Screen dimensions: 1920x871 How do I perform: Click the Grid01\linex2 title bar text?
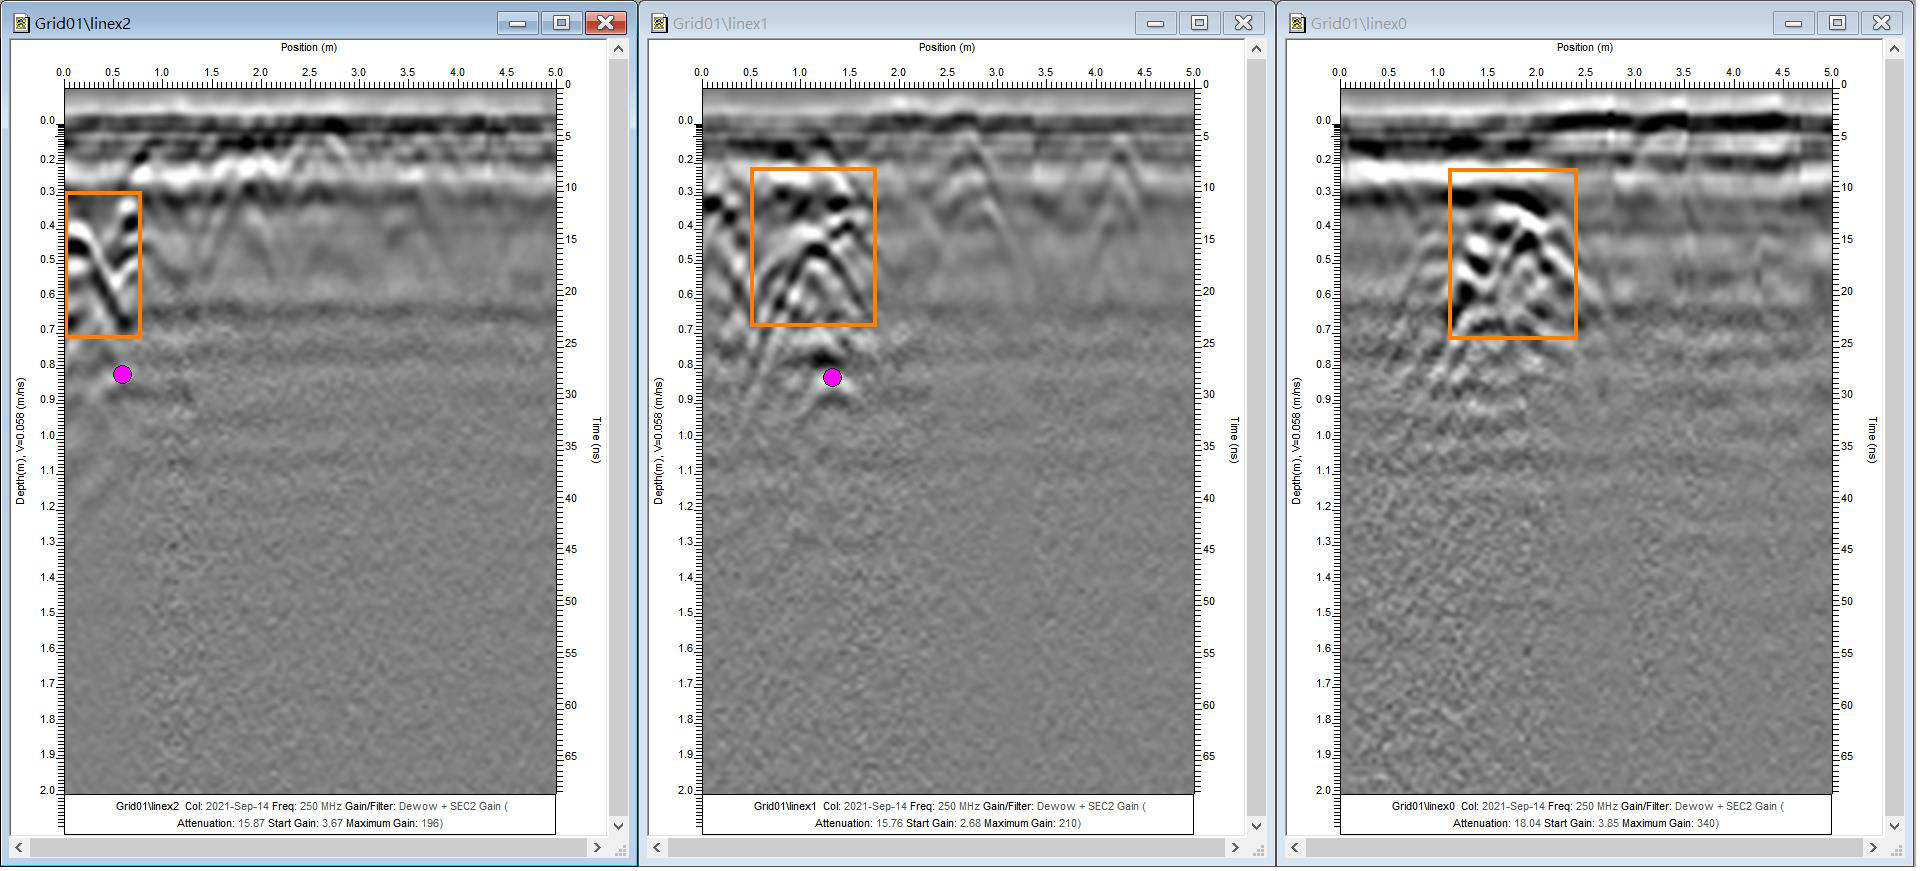[x=83, y=23]
